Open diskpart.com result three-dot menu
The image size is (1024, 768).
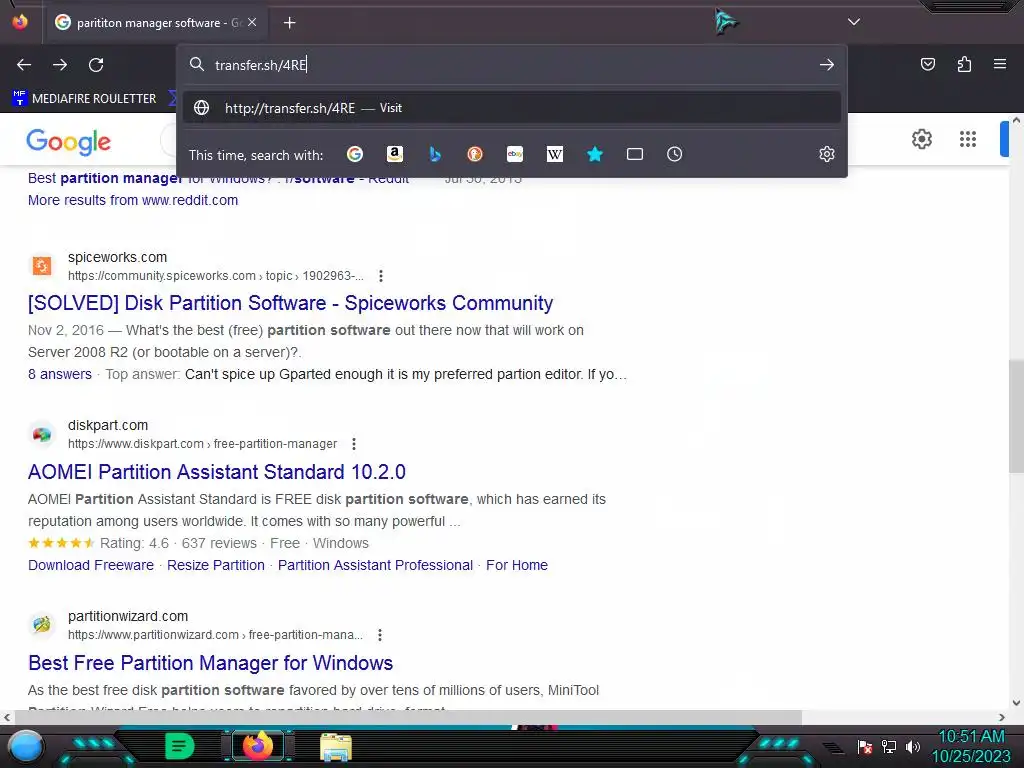click(x=354, y=444)
